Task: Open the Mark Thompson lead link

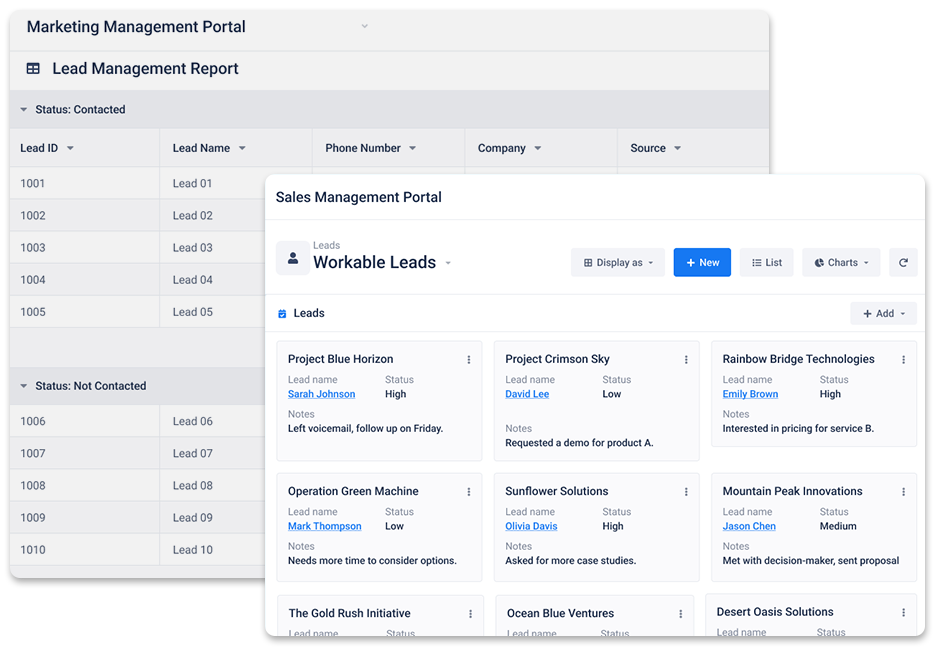Action: 324,526
